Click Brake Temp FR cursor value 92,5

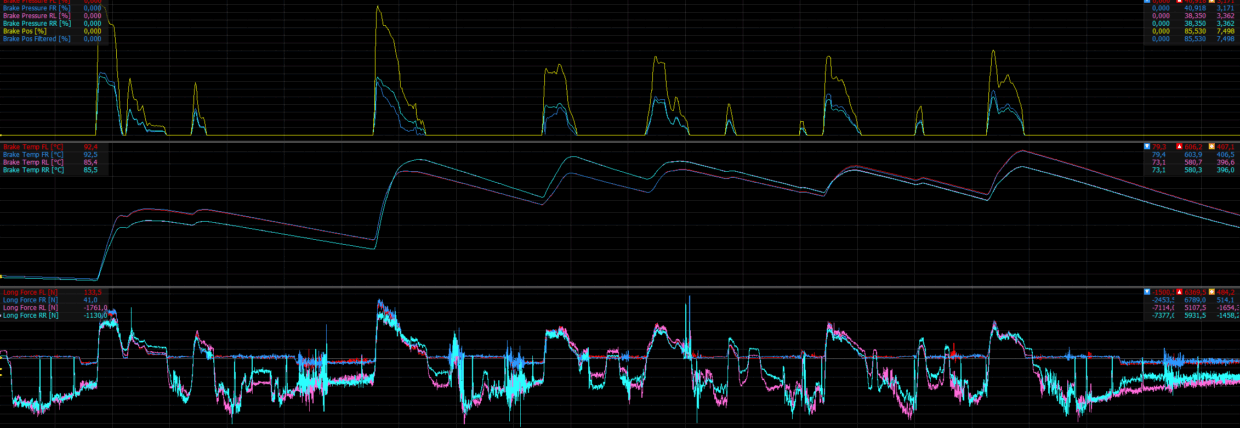[x=90, y=155]
